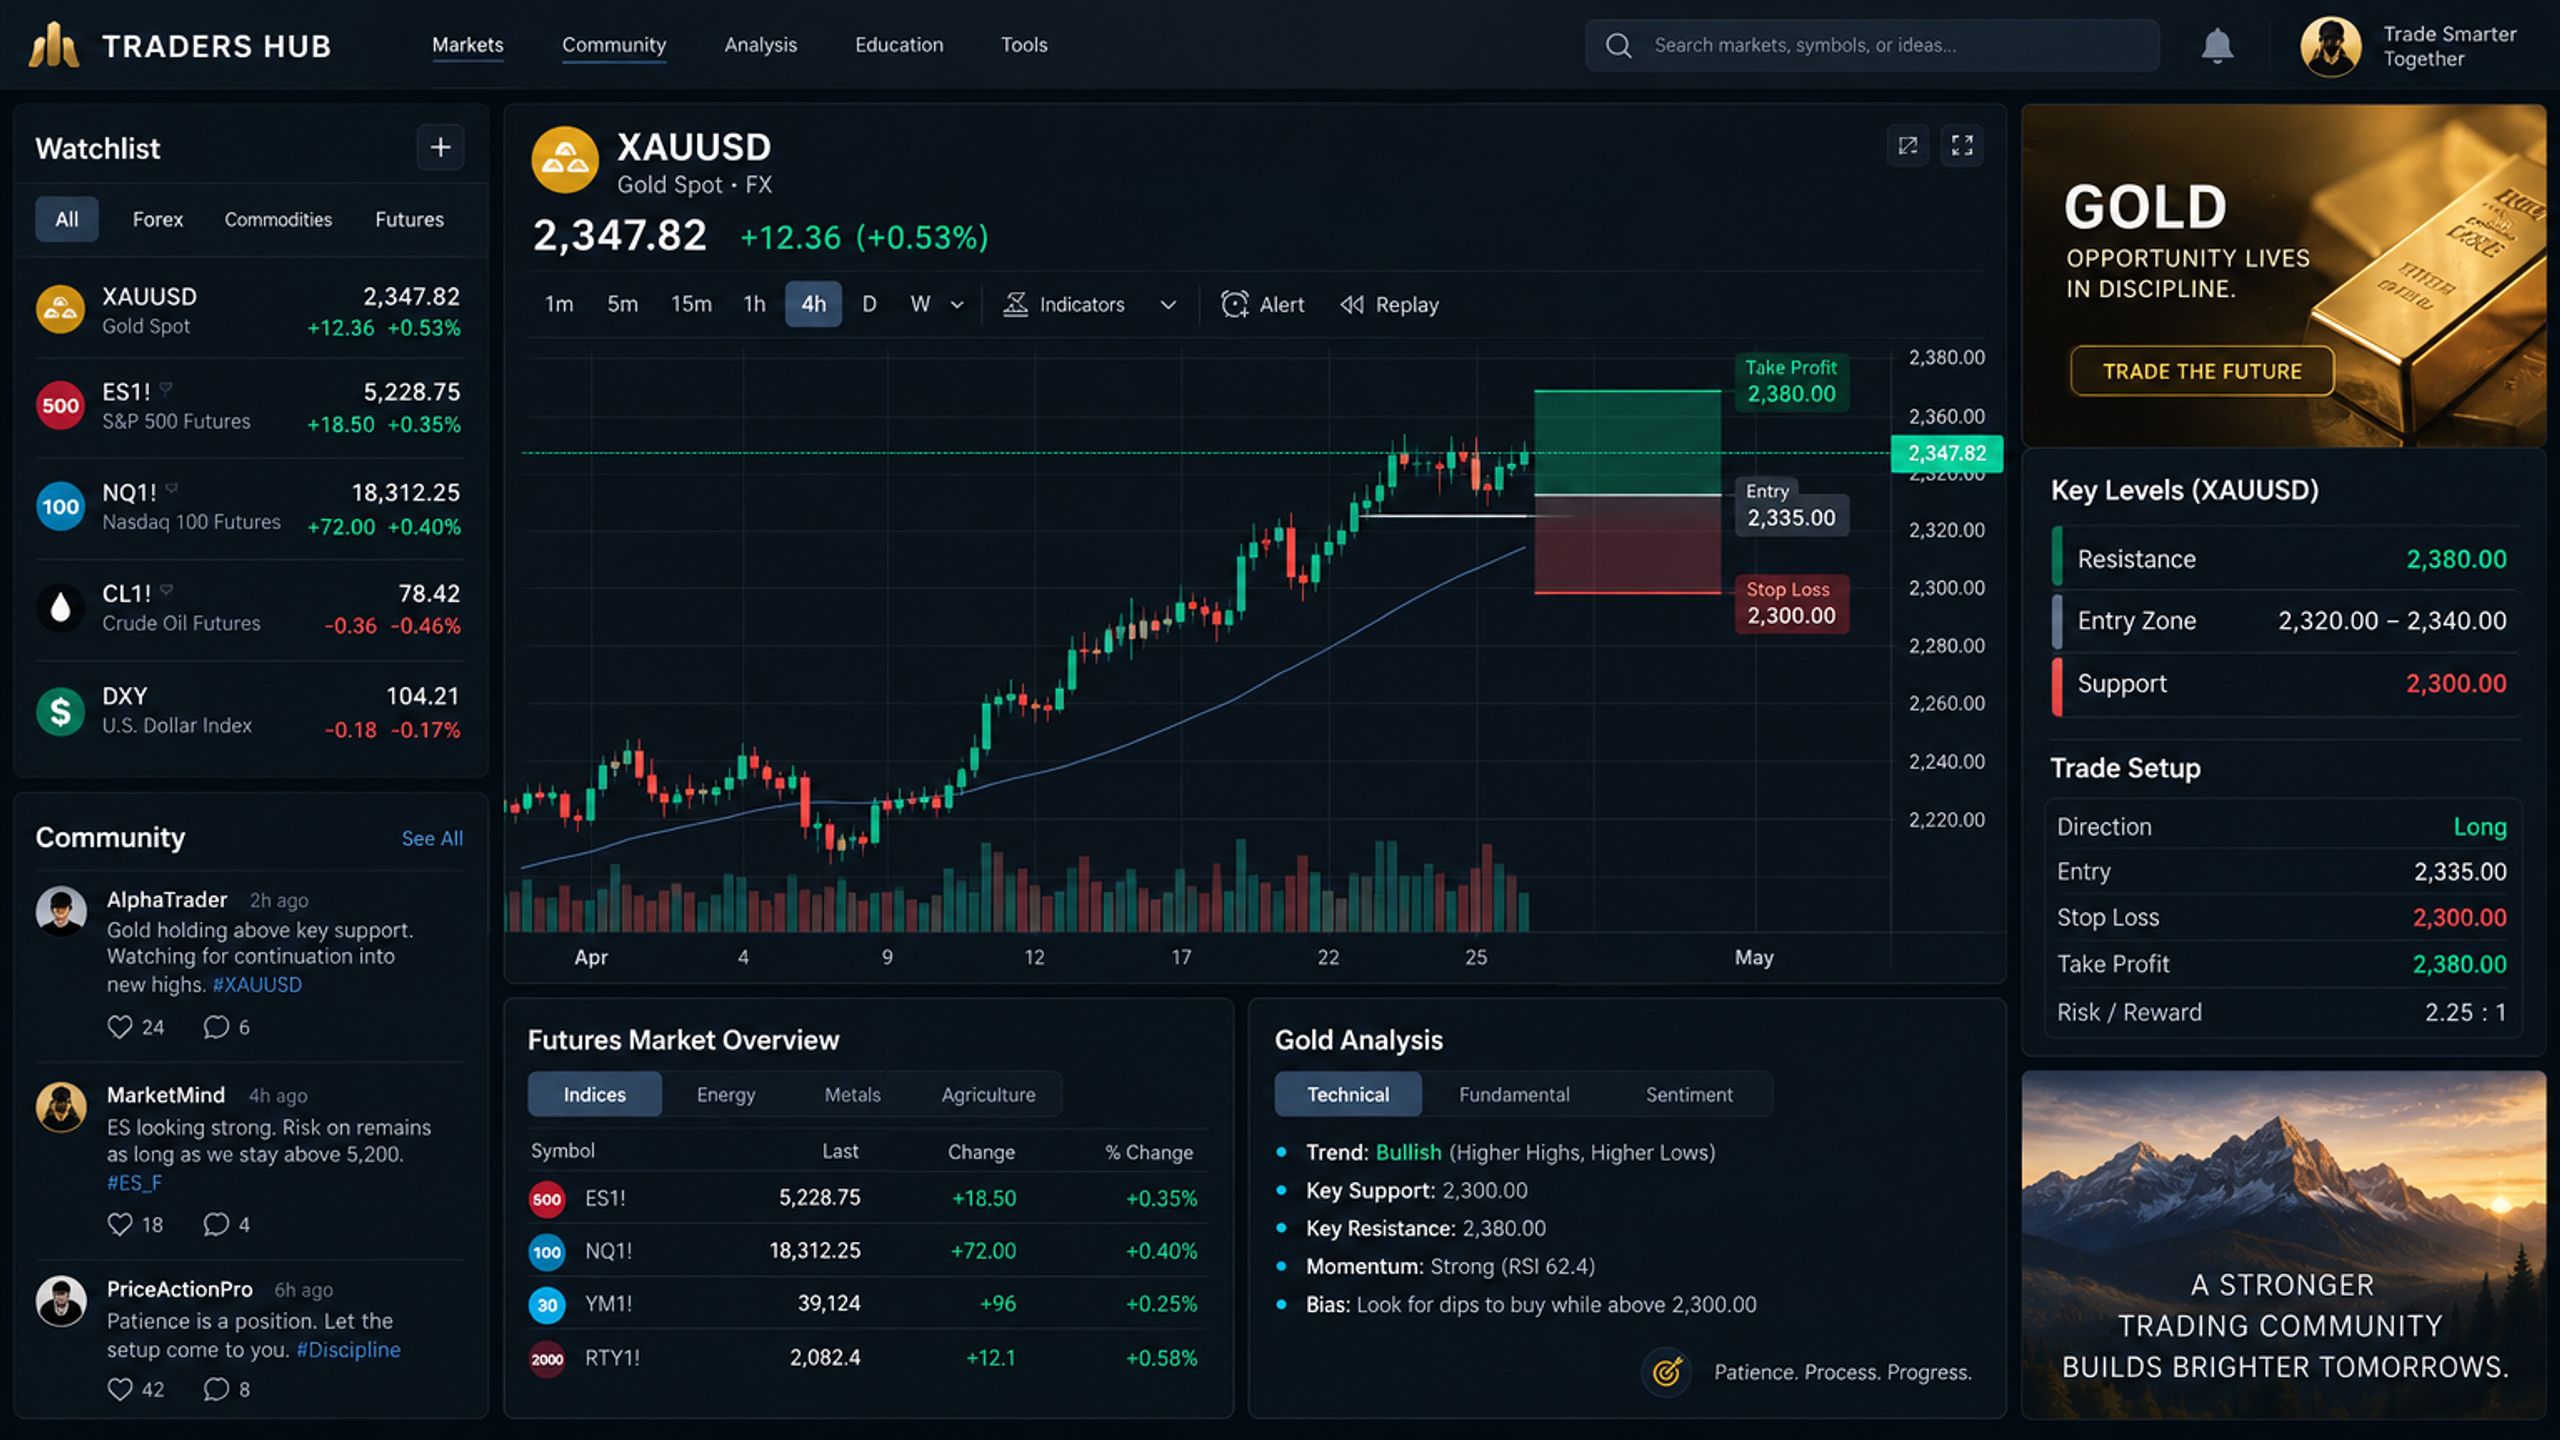Screen dimensions: 2560x1440
Task: Open the Community top menu
Action: tap(614, 45)
